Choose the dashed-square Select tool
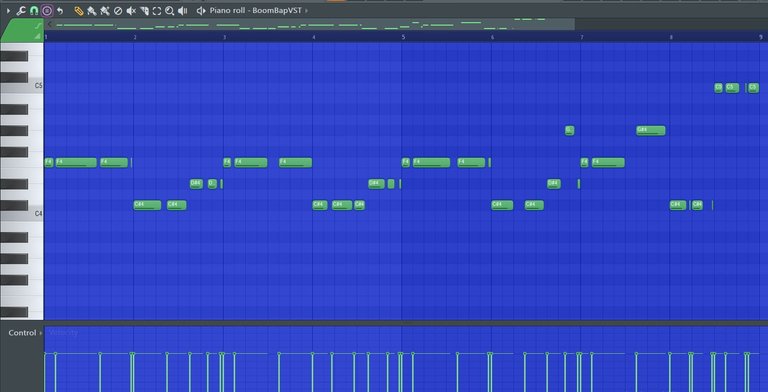Viewport: 768px width, 392px height. [157, 11]
